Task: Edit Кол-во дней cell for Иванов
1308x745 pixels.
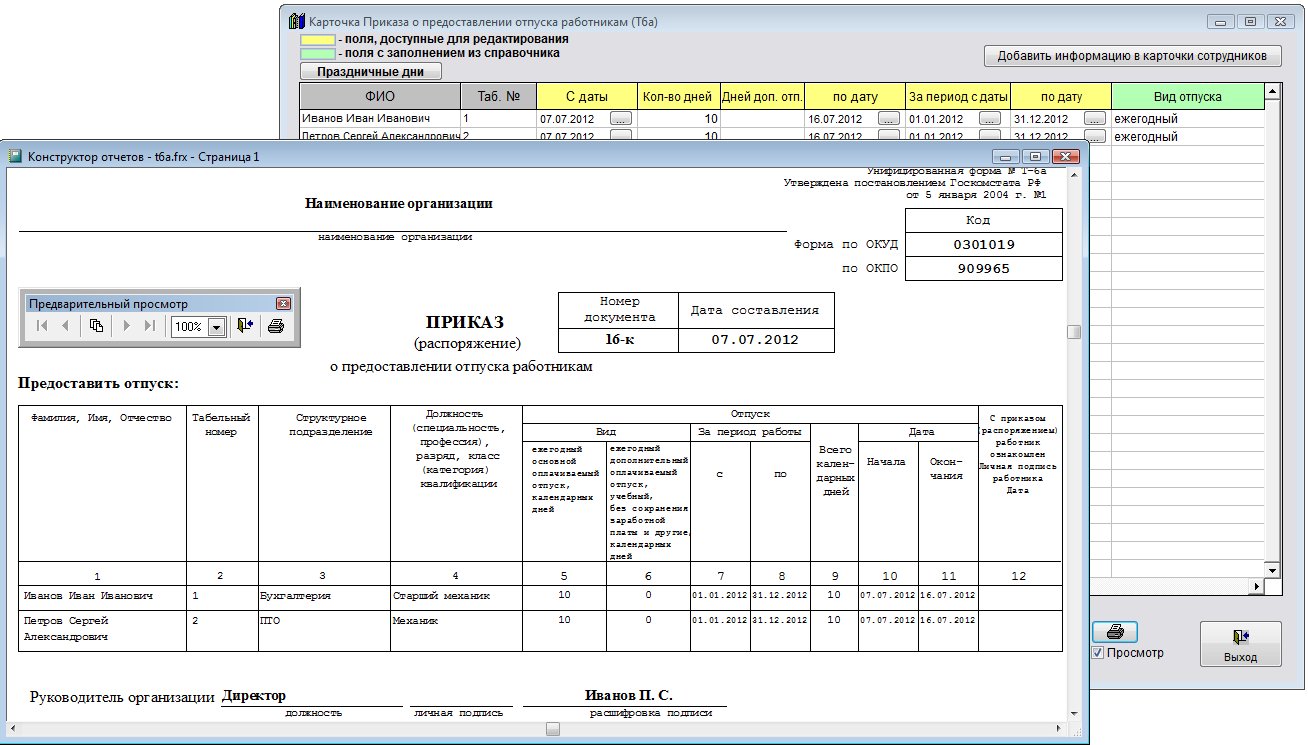Action: pyautogui.click(x=677, y=119)
